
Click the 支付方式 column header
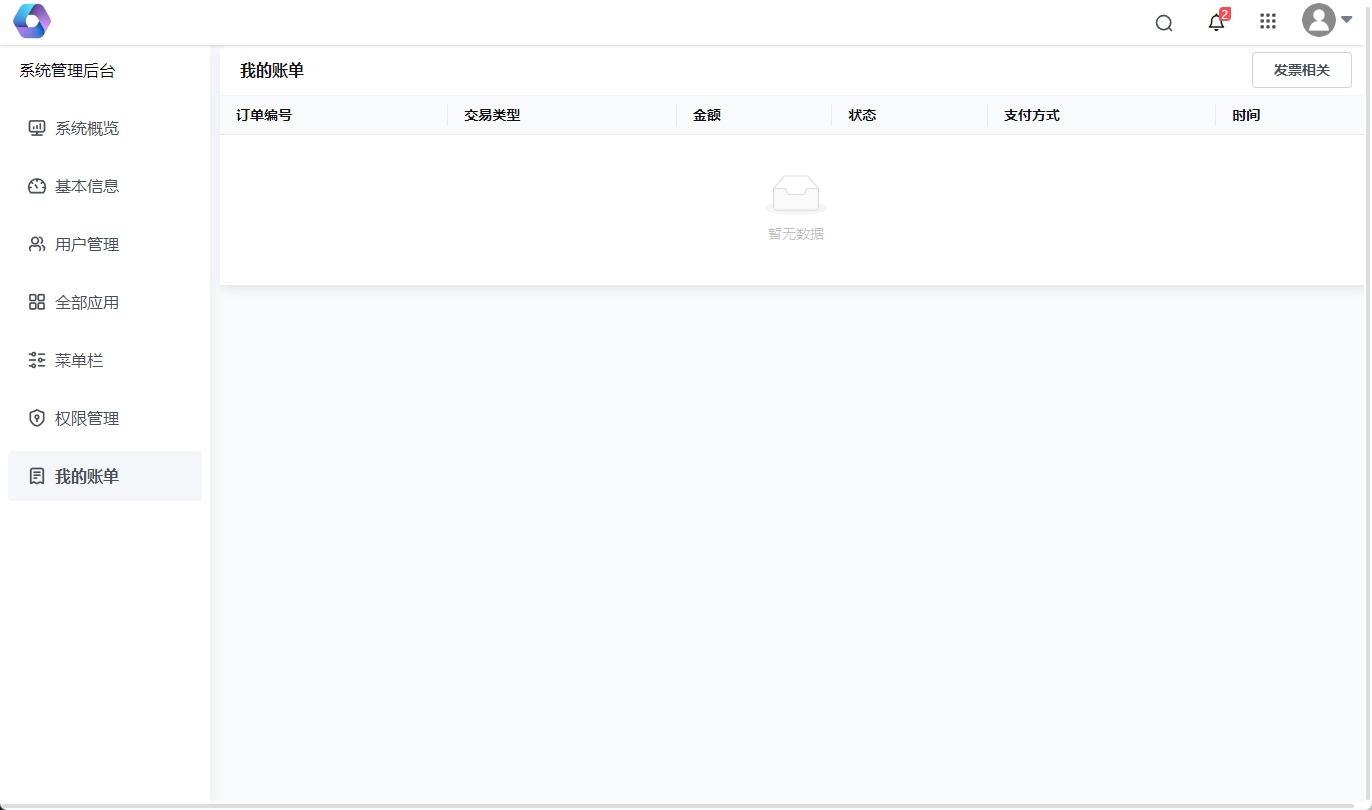(1032, 115)
